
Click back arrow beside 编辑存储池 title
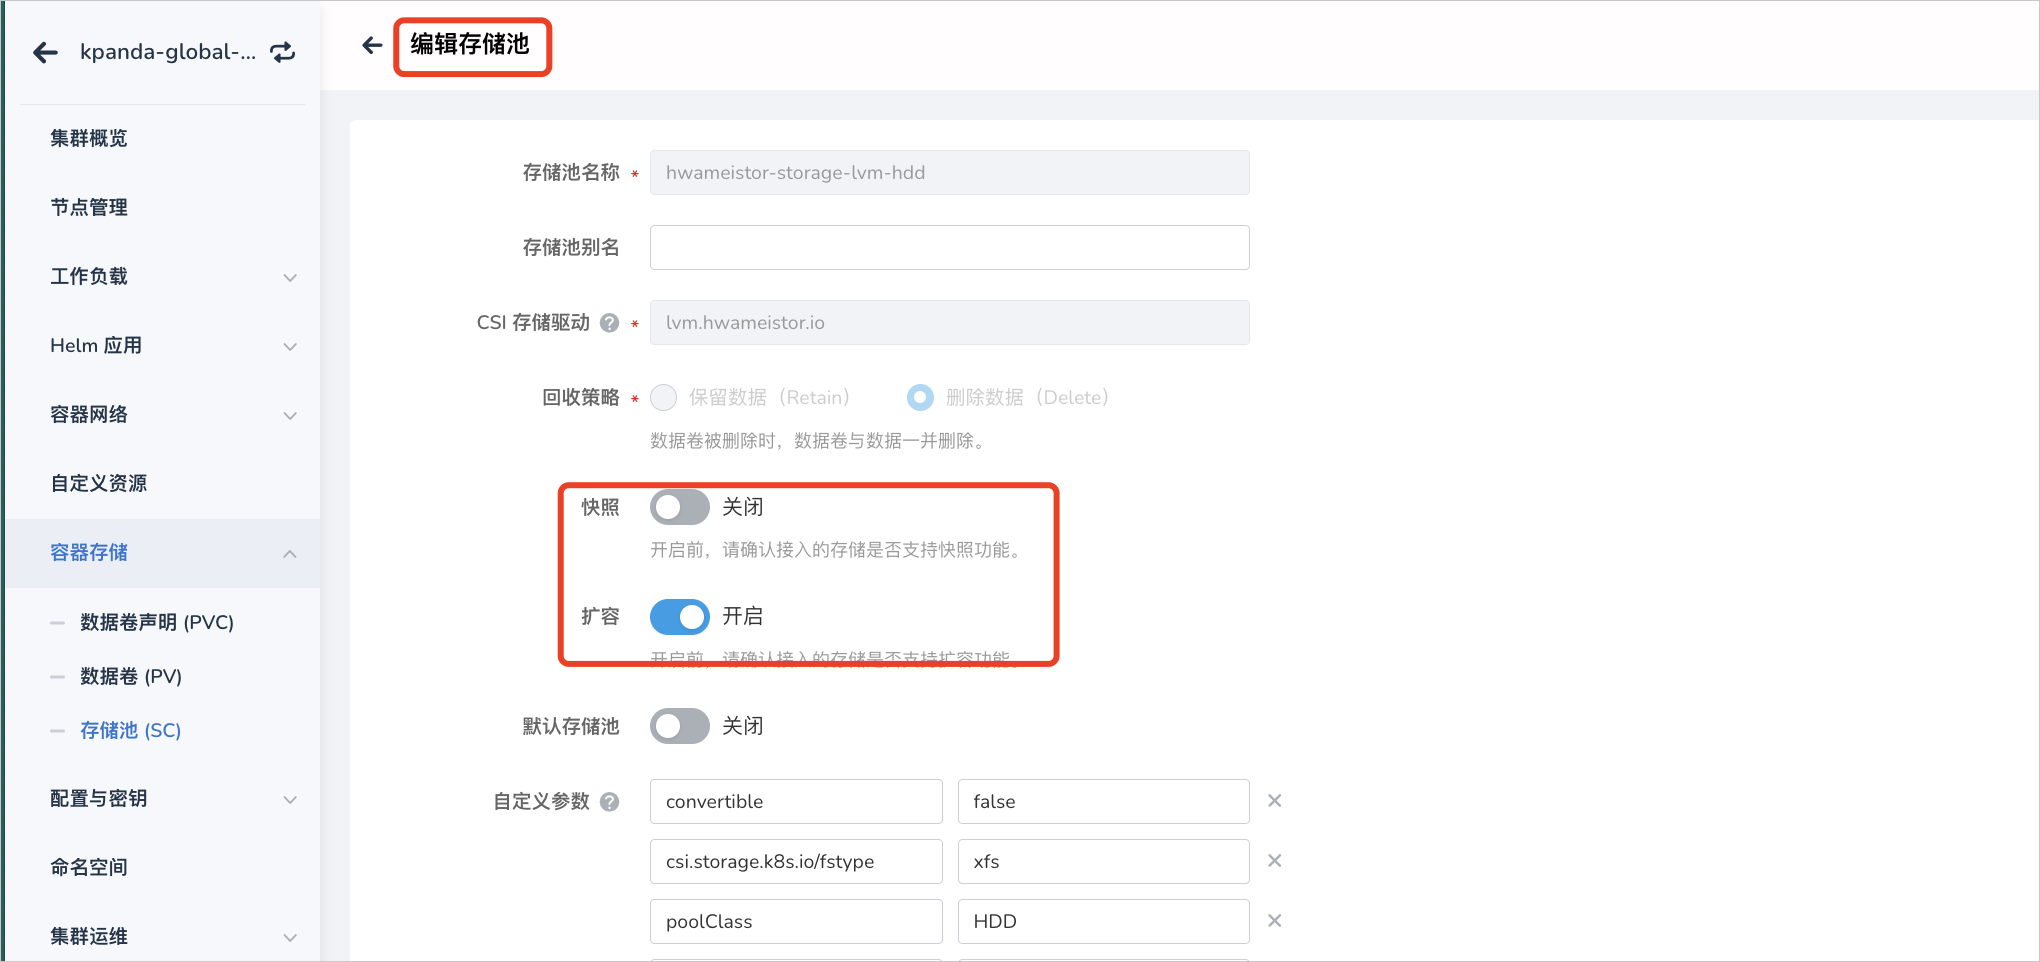tap(372, 45)
